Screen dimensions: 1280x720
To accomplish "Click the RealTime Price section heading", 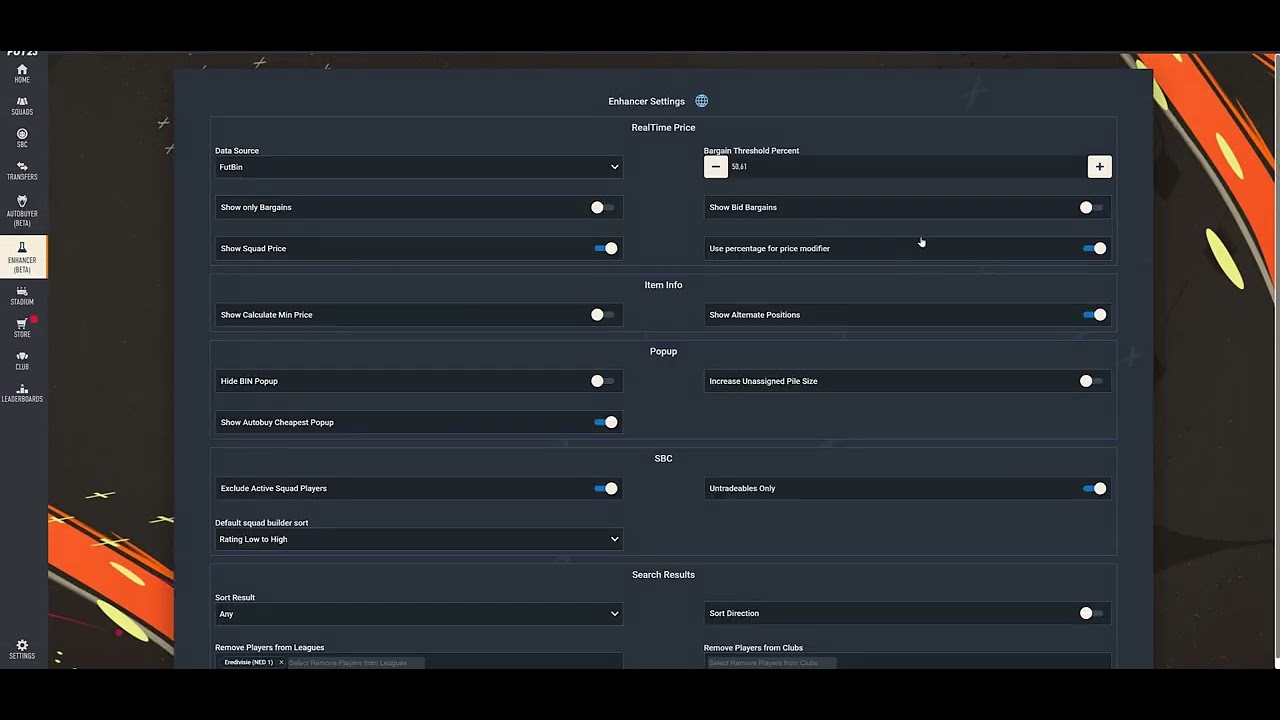I will [x=663, y=127].
